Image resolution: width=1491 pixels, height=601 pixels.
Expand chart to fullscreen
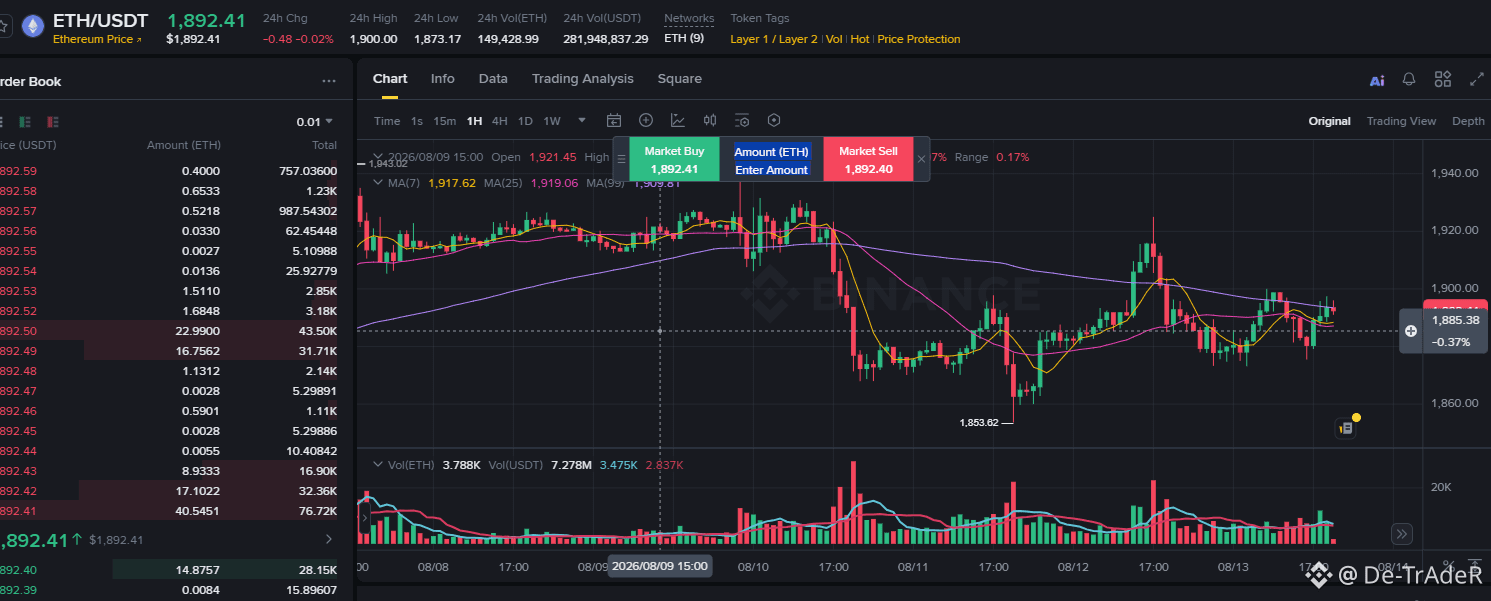pyautogui.click(x=1477, y=79)
